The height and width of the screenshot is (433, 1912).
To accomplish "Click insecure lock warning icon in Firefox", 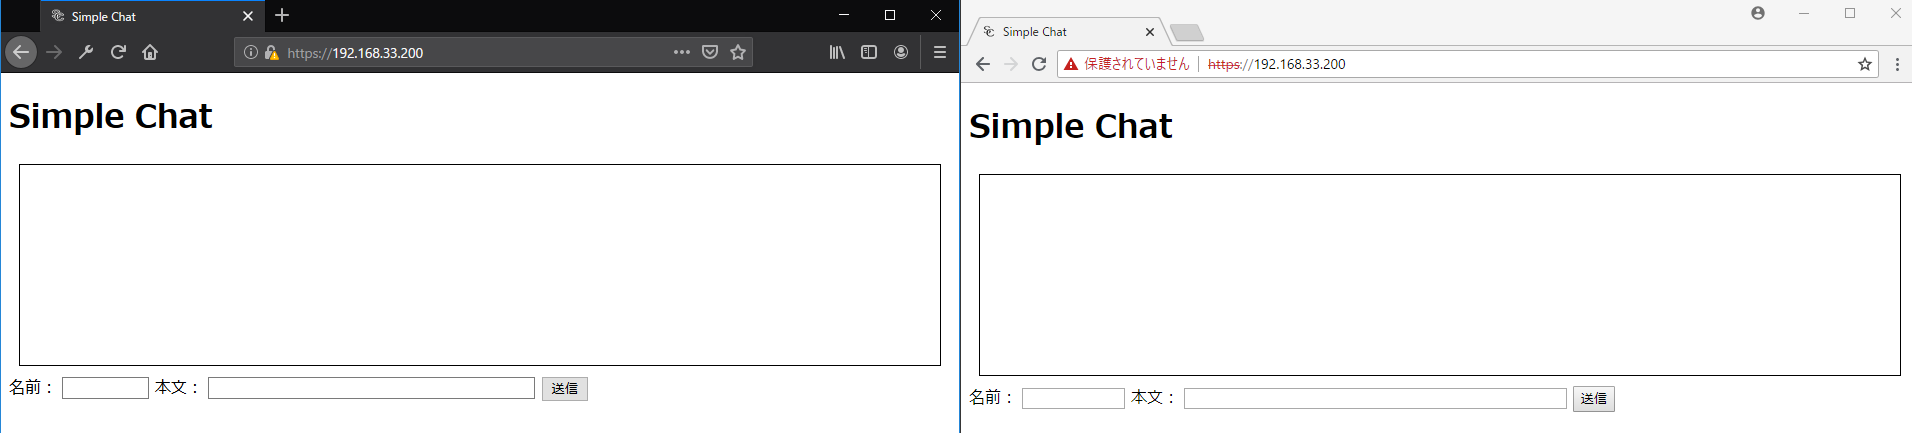I will pos(271,52).
